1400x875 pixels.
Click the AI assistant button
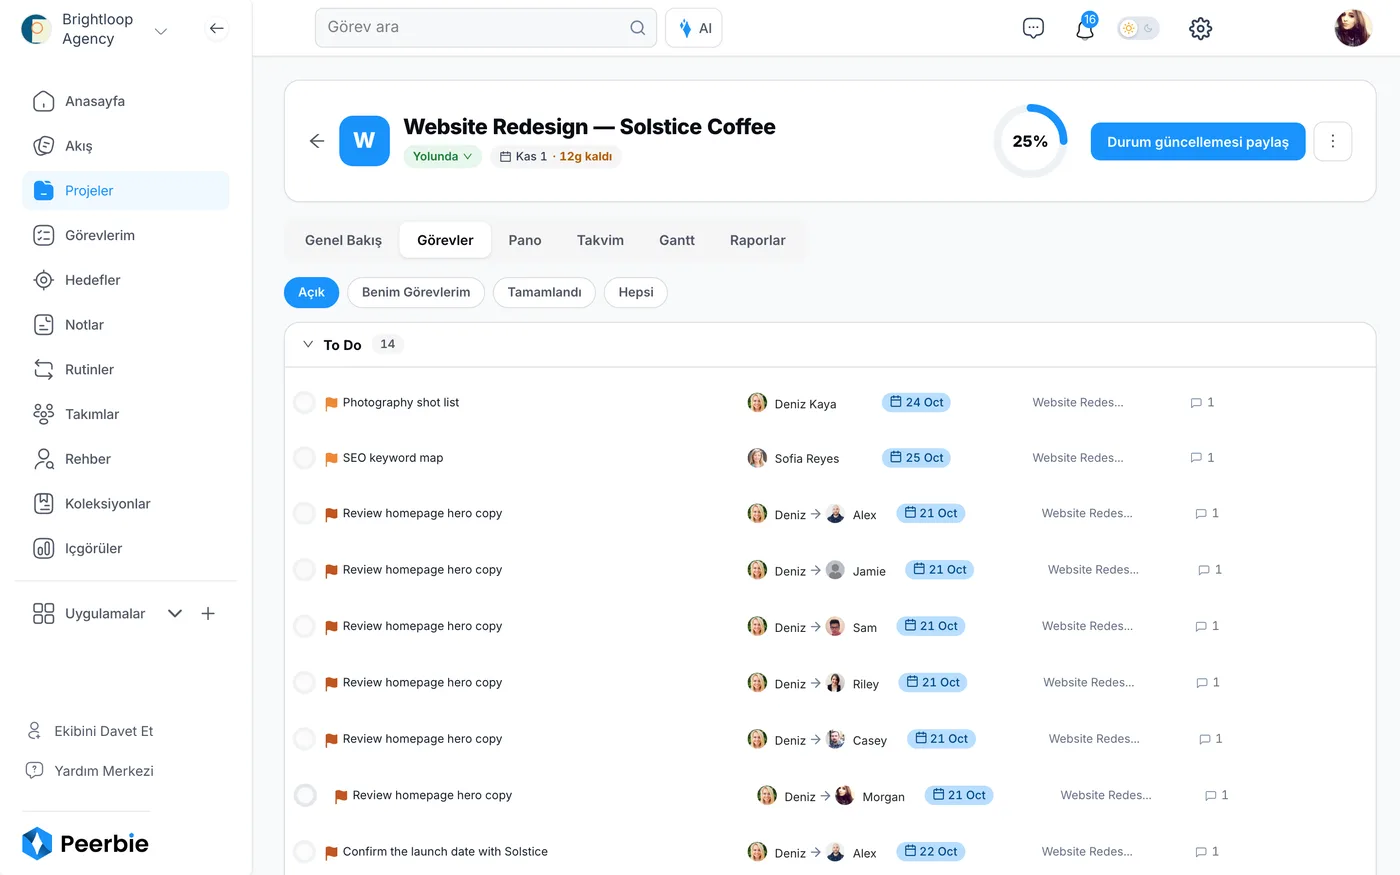point(694,28)
